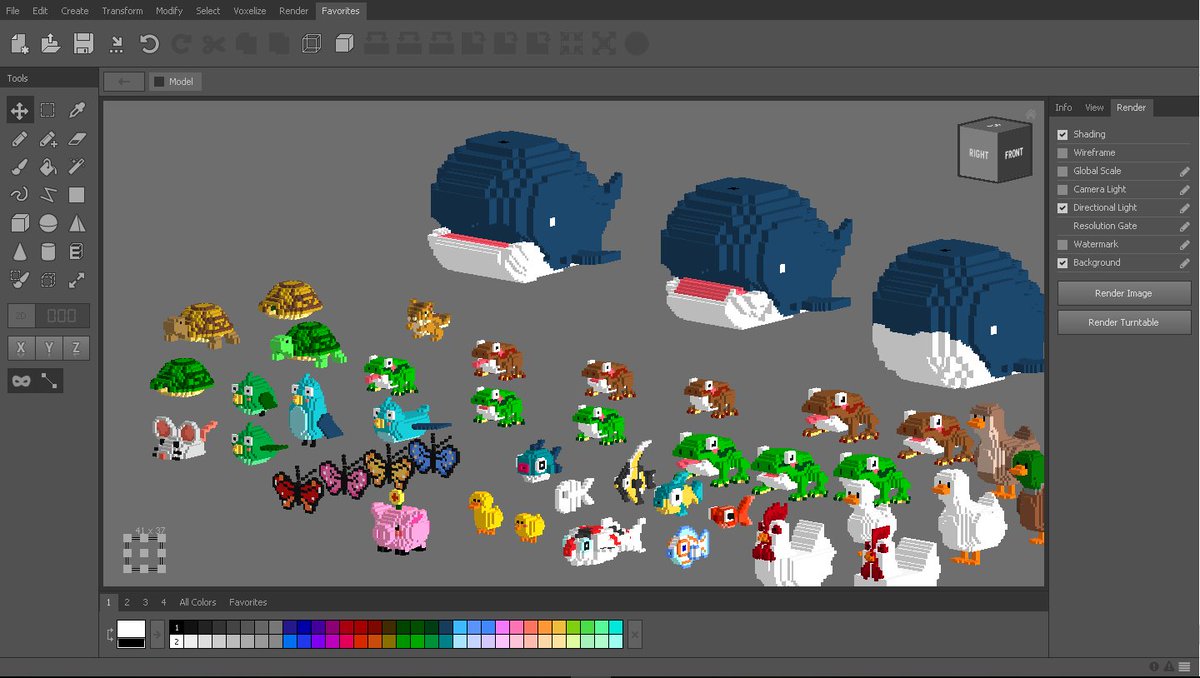The height and width of the screenshot is (678, 1200).
Task: Toggle Y axis mirror button
Action: point(48,348)
